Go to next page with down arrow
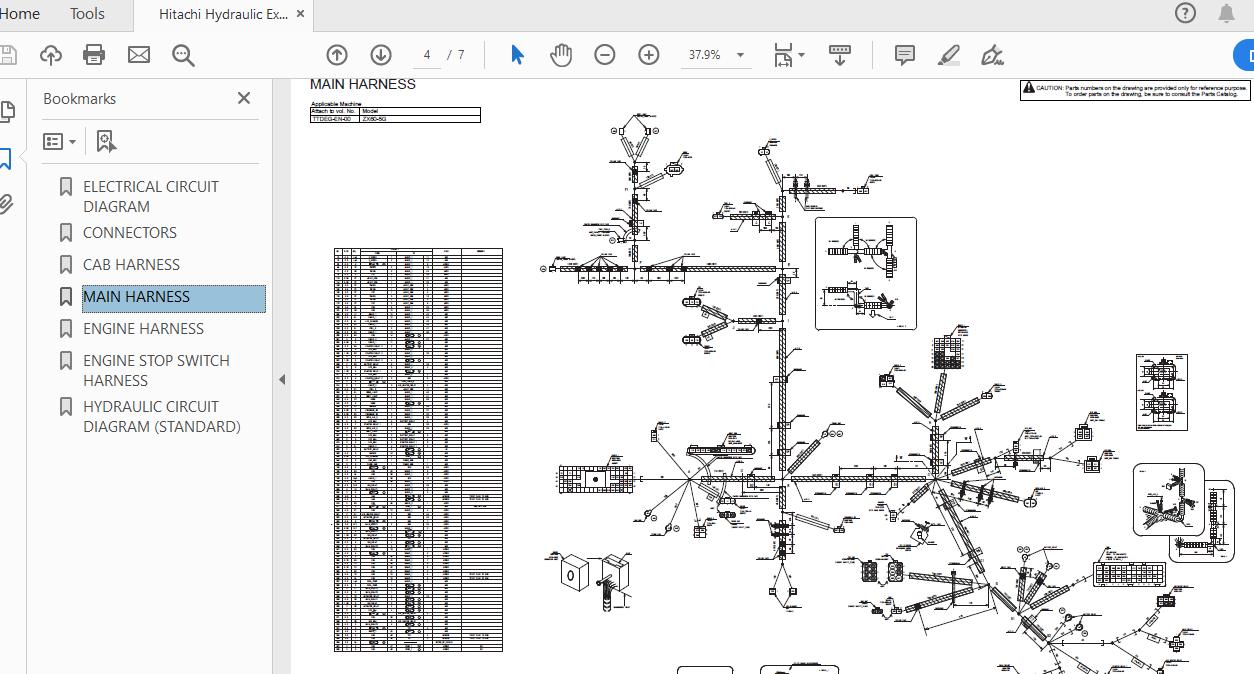1254x674 pixels. coord(381,55)
